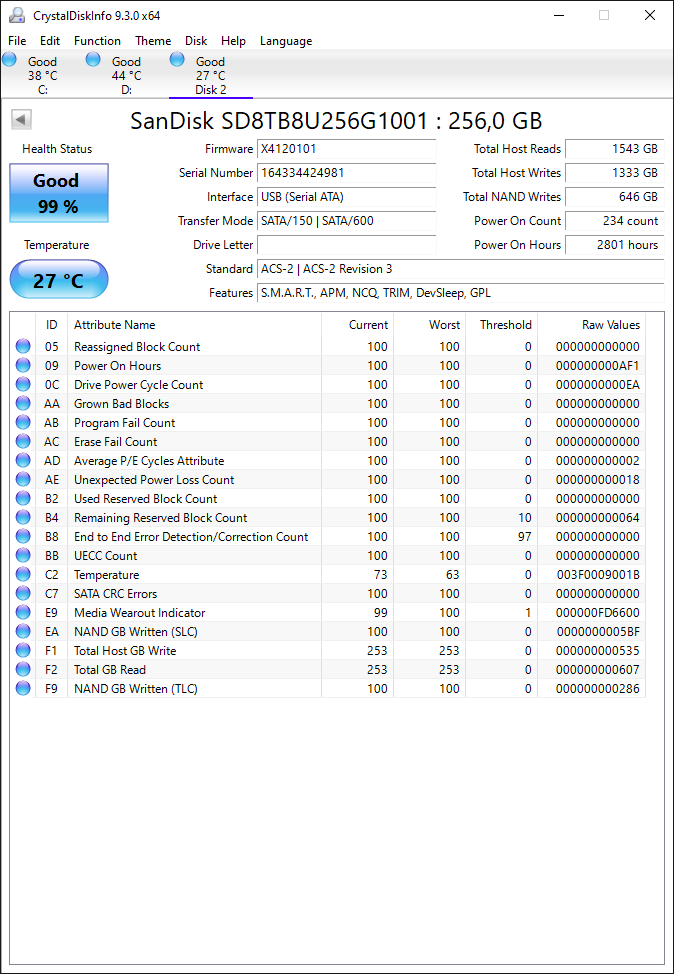Open the Edit menu
674x974 pixels.
50,41
